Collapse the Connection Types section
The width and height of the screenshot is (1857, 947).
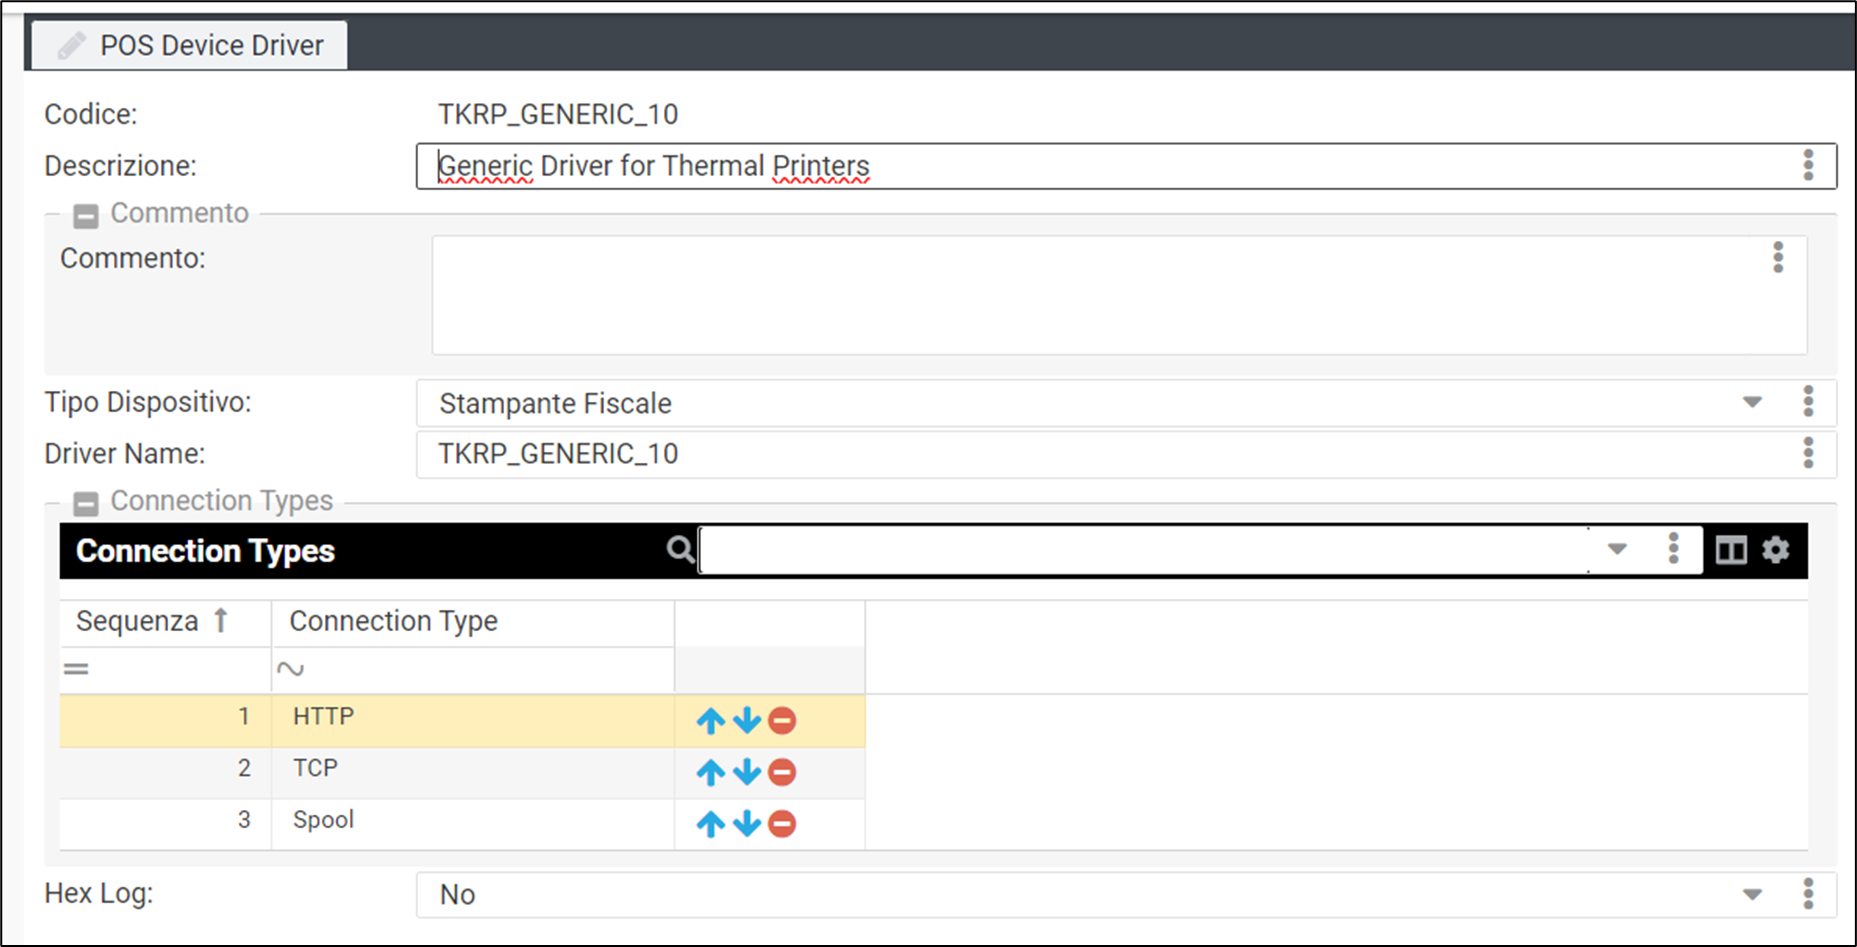(86, 503)
